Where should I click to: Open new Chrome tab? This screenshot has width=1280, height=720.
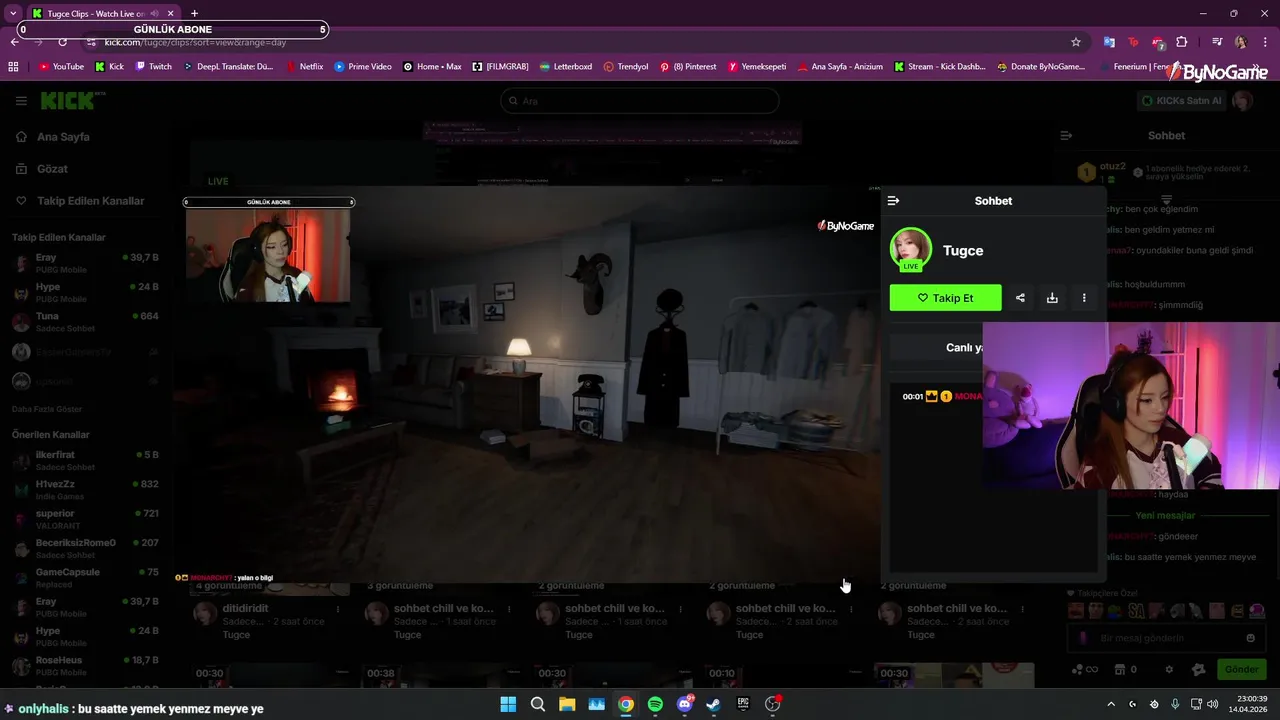tap(194, 13)
